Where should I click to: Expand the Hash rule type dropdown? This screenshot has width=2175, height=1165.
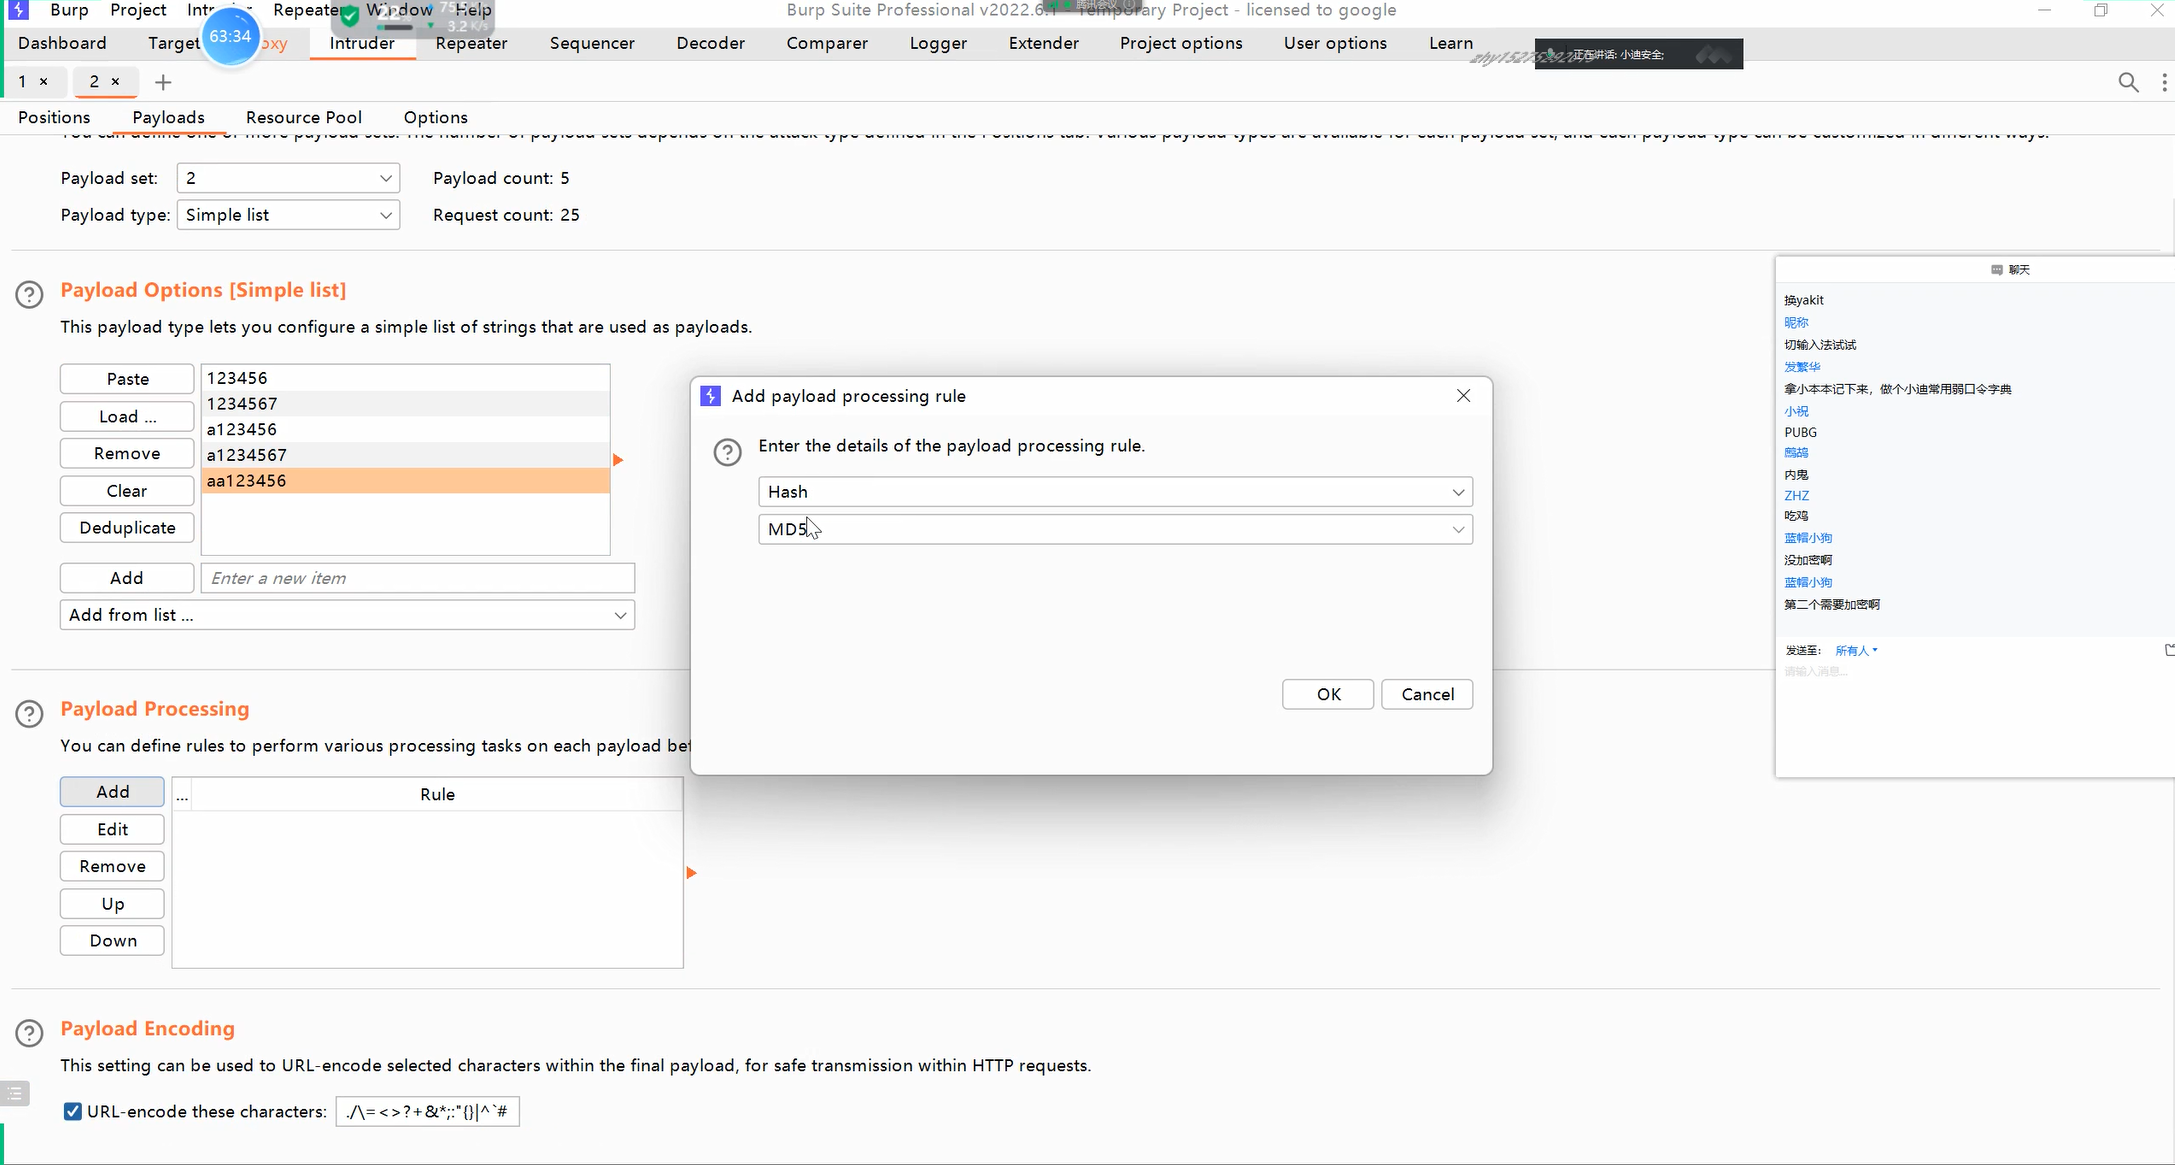[x=1114, y=492]
